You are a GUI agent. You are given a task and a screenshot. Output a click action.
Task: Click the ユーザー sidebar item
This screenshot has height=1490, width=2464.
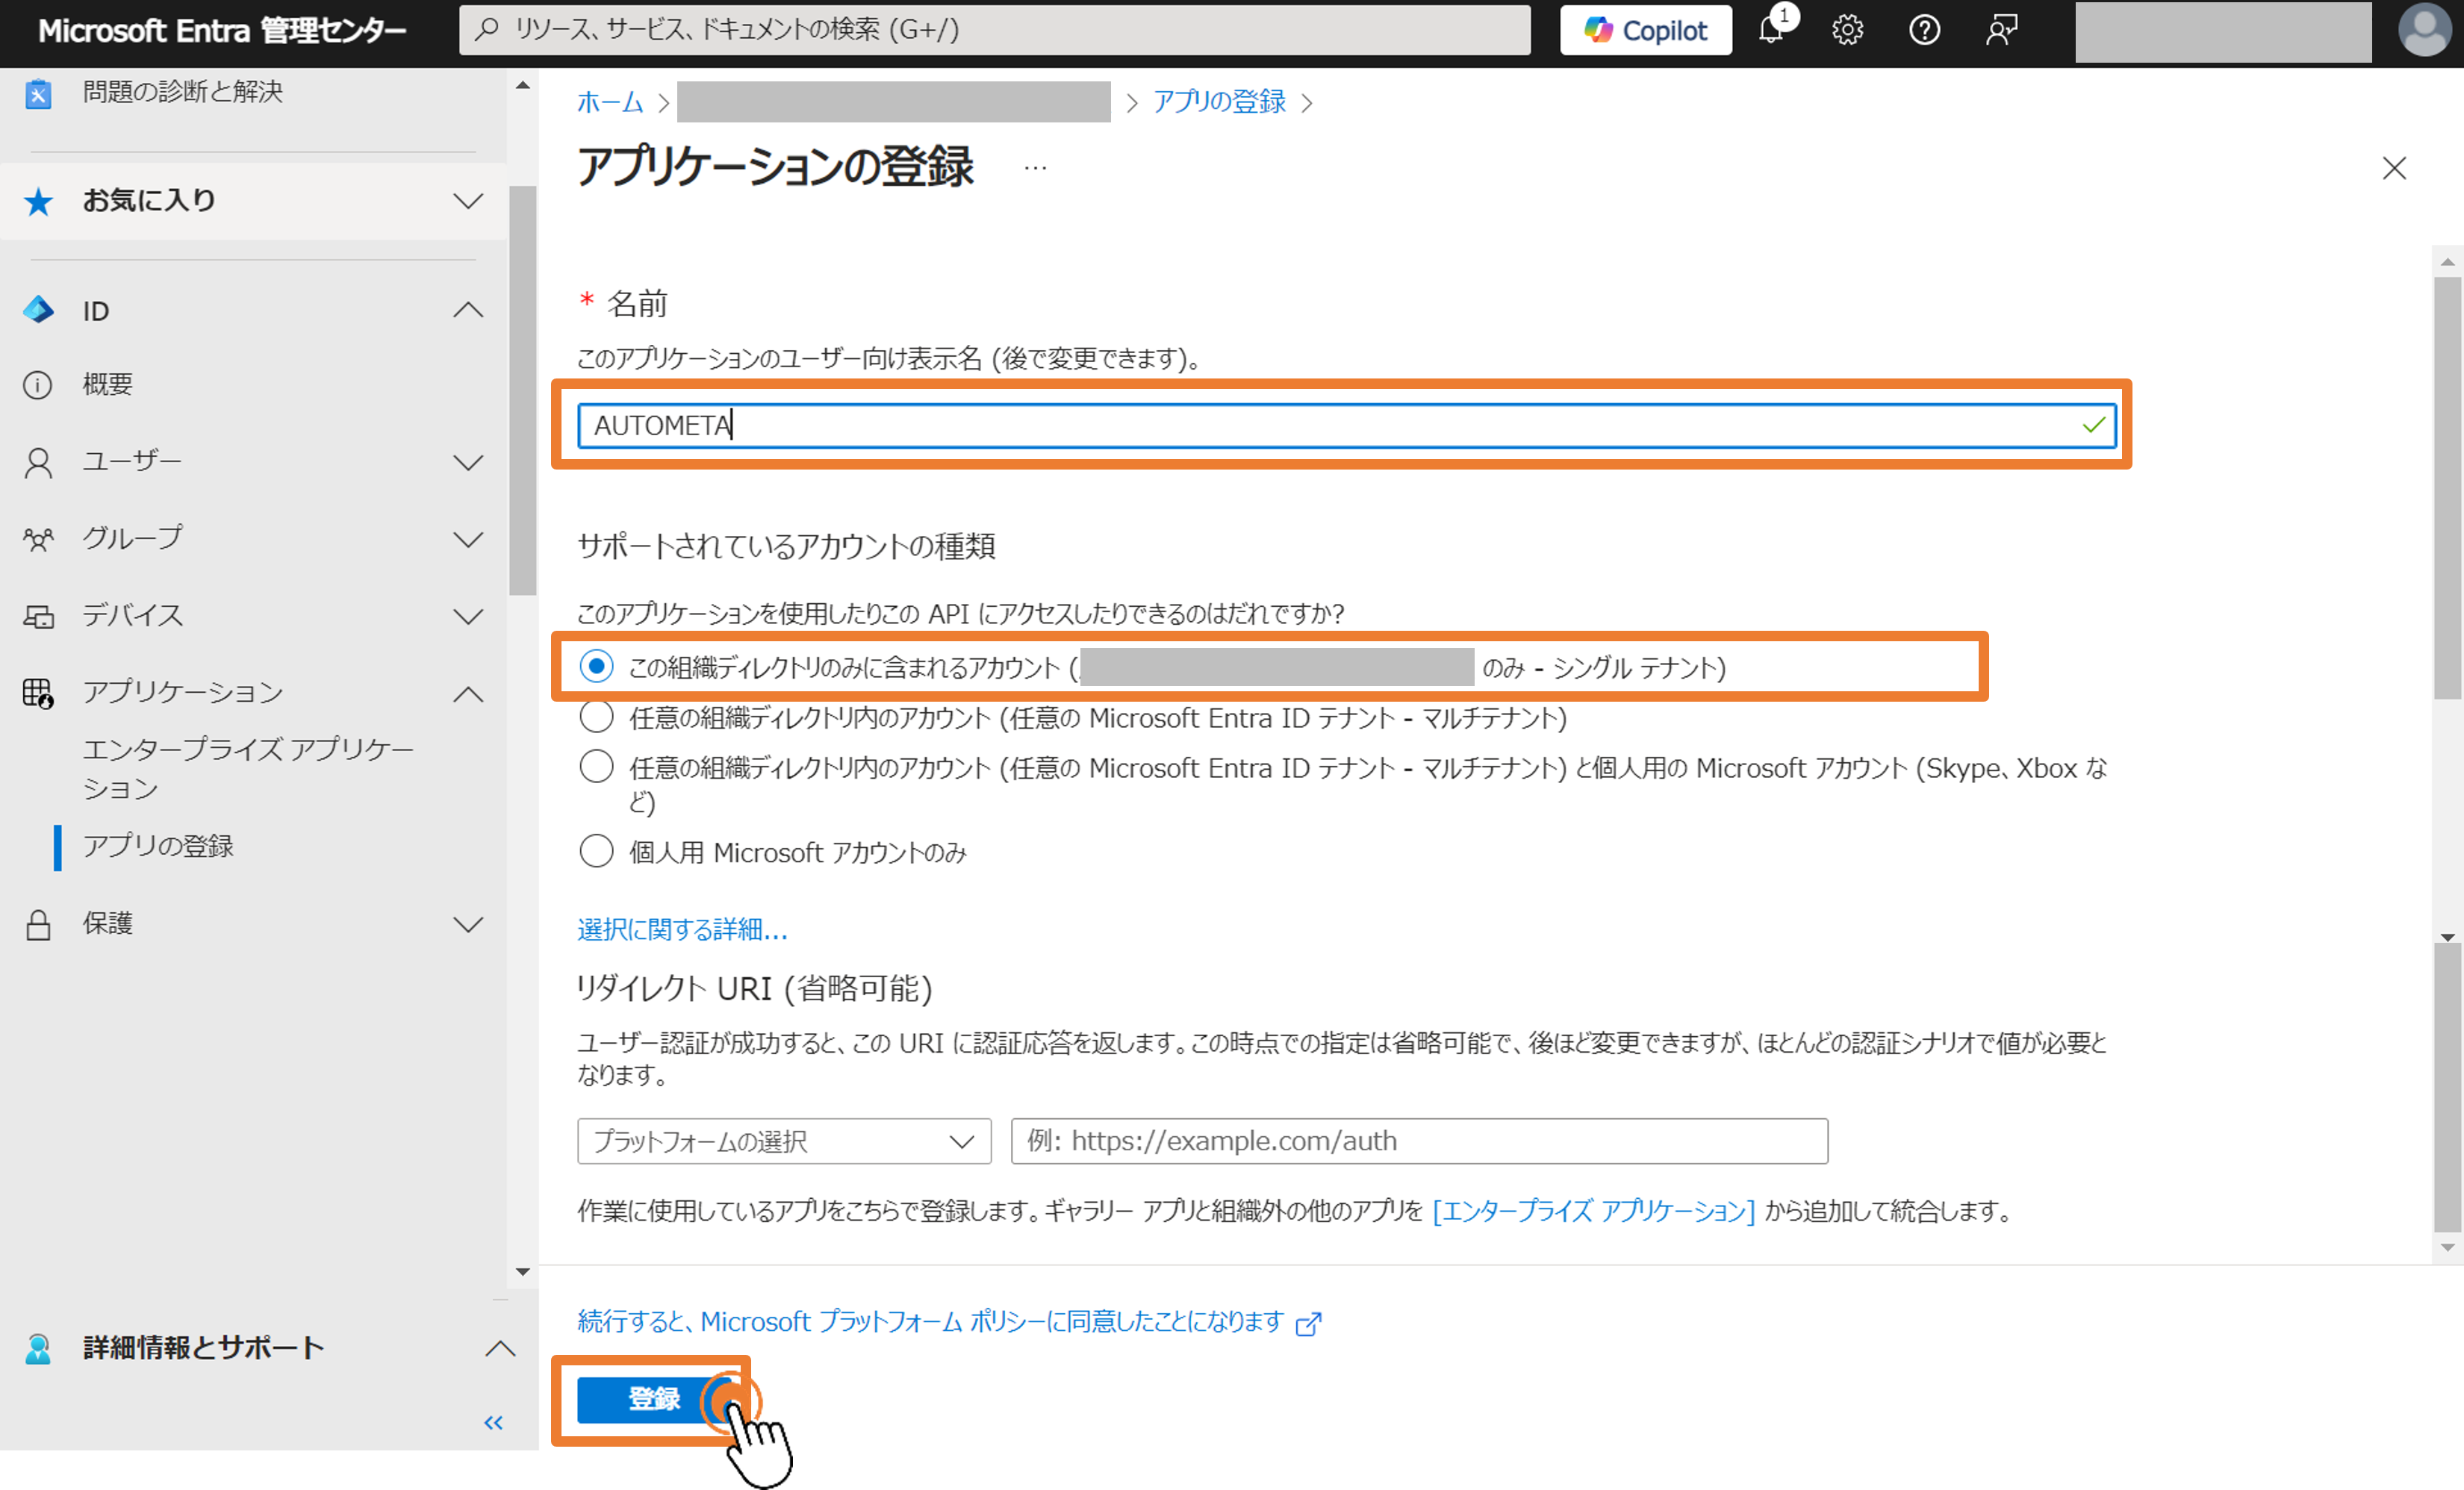point(132,461)
